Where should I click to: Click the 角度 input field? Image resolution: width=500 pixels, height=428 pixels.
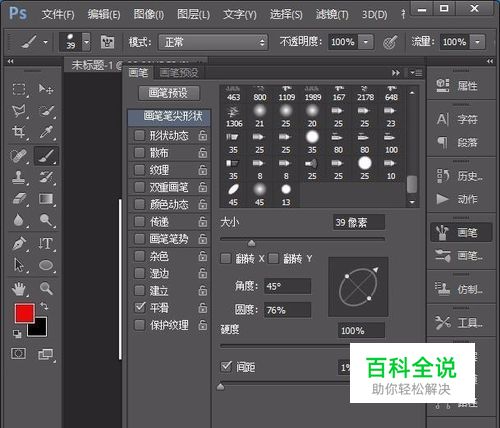coord(287,286)
